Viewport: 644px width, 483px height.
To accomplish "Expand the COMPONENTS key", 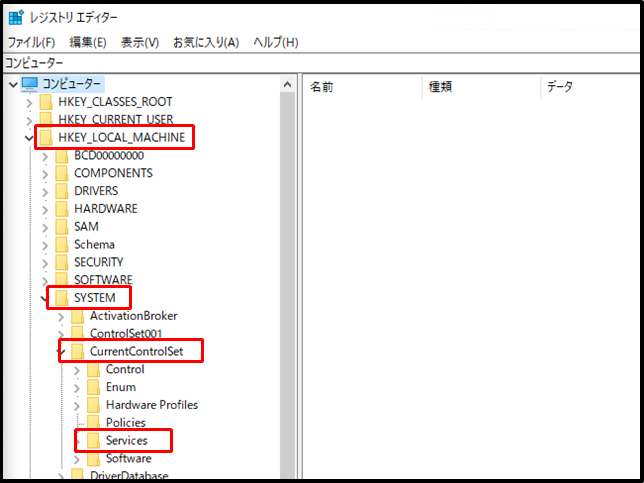I will (x=45, y=174).
